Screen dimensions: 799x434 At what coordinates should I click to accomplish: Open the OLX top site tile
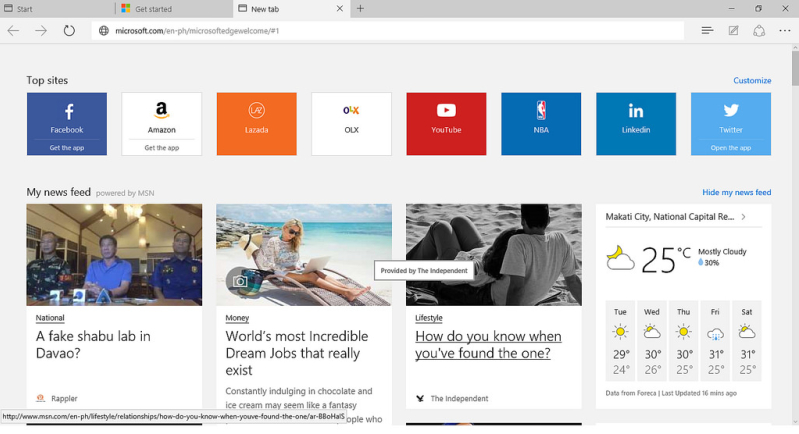(x=351, y=124)
